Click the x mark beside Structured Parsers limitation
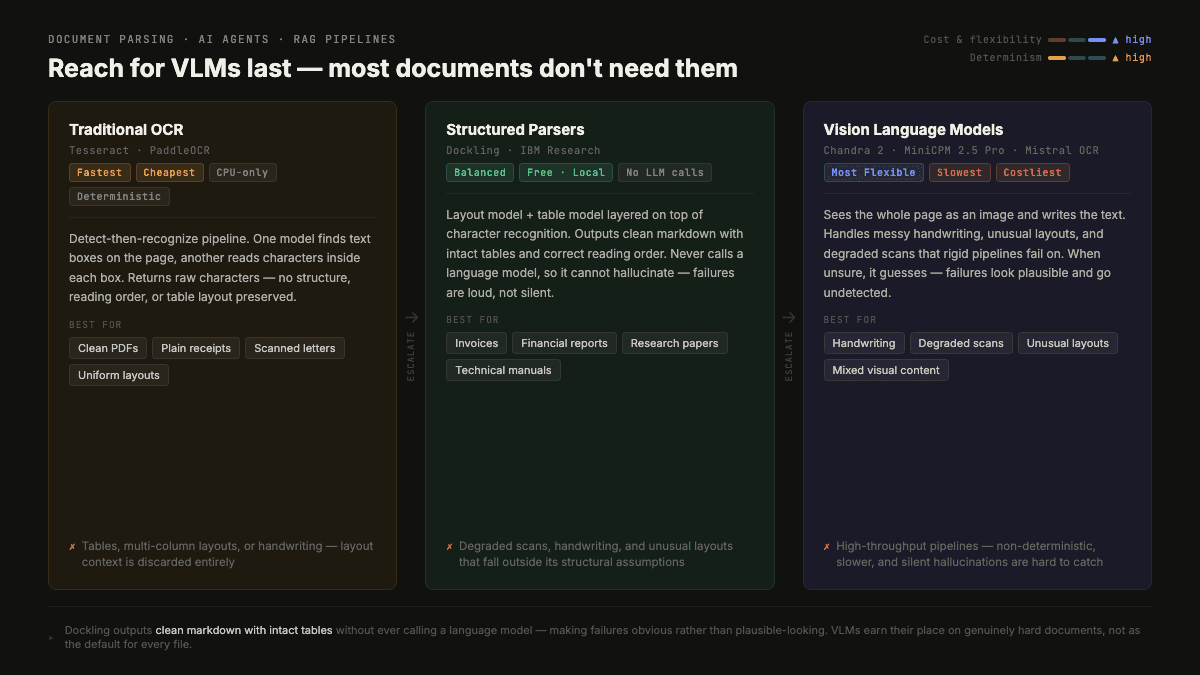The height and width of the screenshot is (675, 1200). pyautogui.click(x=449, y=547)
